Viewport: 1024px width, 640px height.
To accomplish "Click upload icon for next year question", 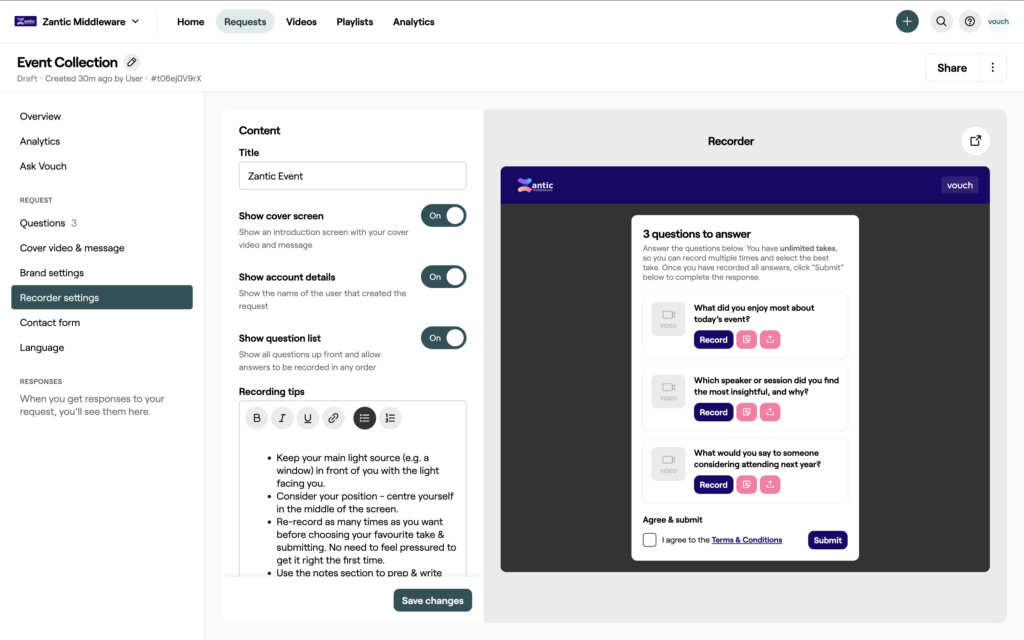I will pyautogui.click(x=770, y=485).
